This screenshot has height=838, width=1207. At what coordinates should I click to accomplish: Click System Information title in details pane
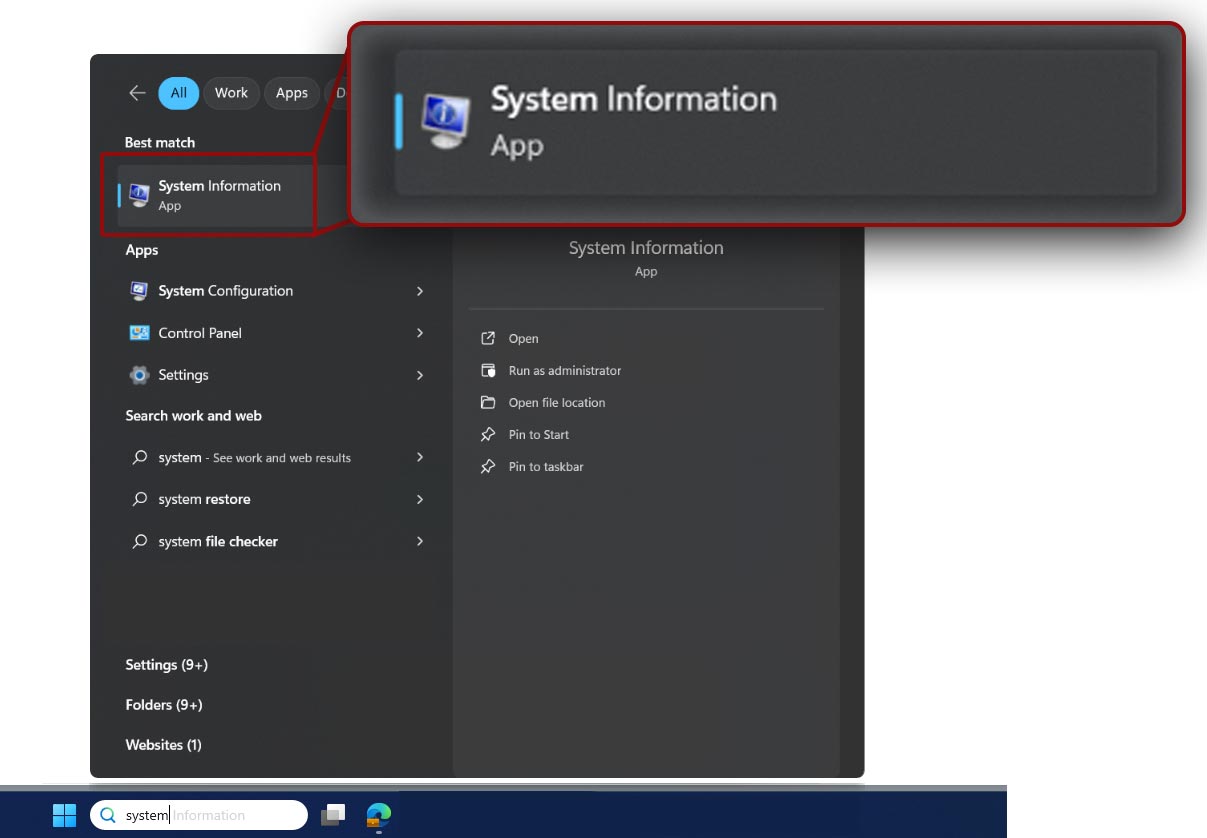tap(646, 248)
